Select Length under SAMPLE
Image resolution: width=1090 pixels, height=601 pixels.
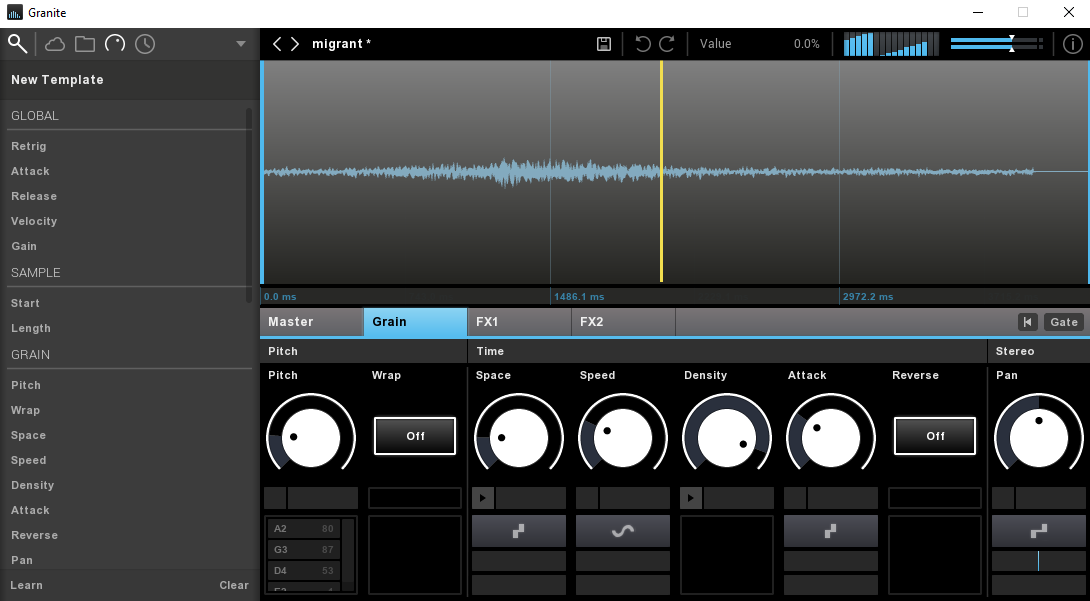click(x=31, y=328)
